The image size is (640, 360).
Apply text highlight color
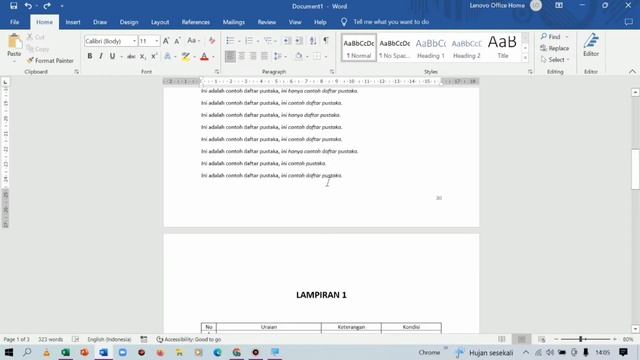point(186,56)
